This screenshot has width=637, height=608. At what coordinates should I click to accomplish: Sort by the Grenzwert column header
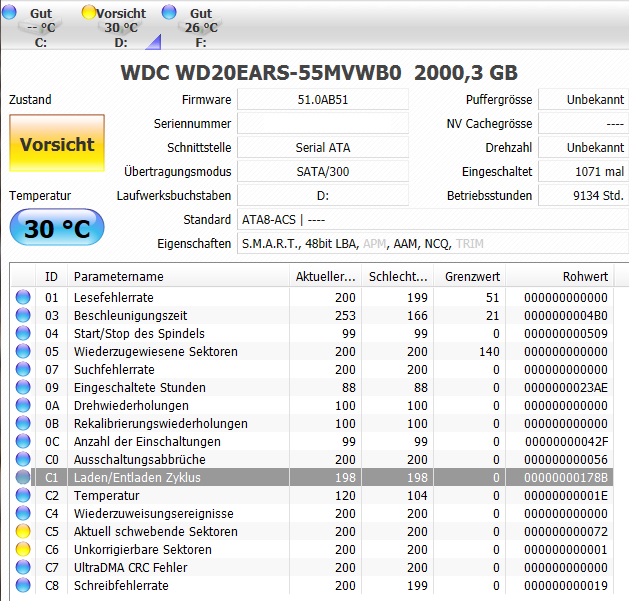470,277
